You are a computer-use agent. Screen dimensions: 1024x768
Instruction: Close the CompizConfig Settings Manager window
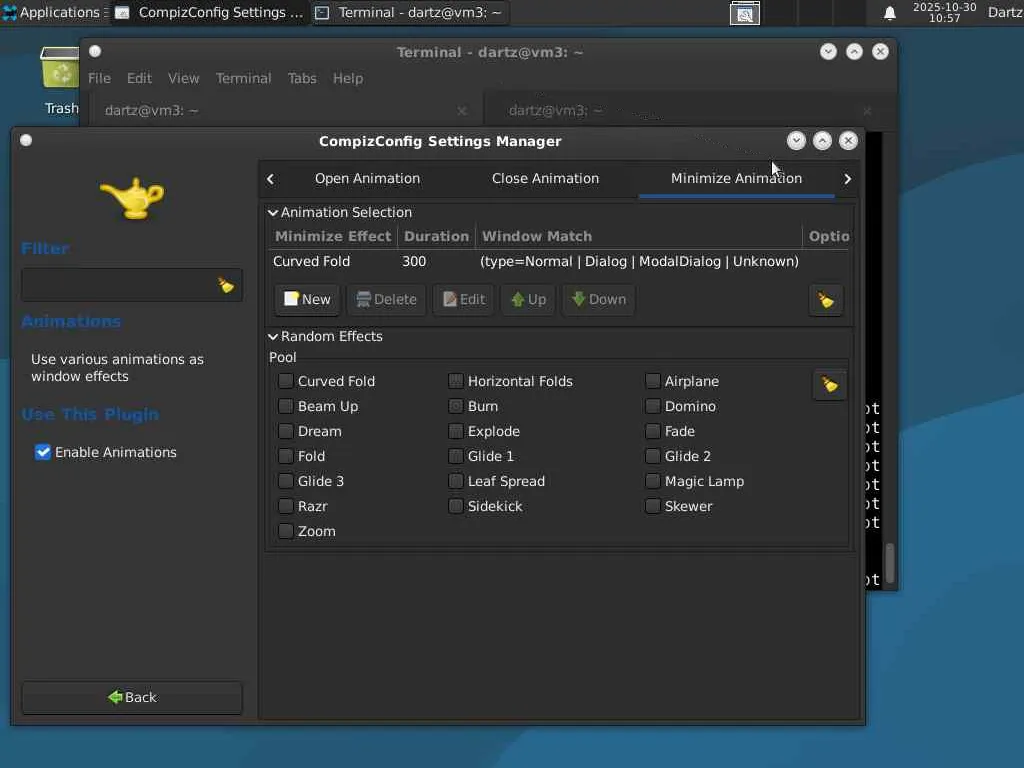pos(848,140)
